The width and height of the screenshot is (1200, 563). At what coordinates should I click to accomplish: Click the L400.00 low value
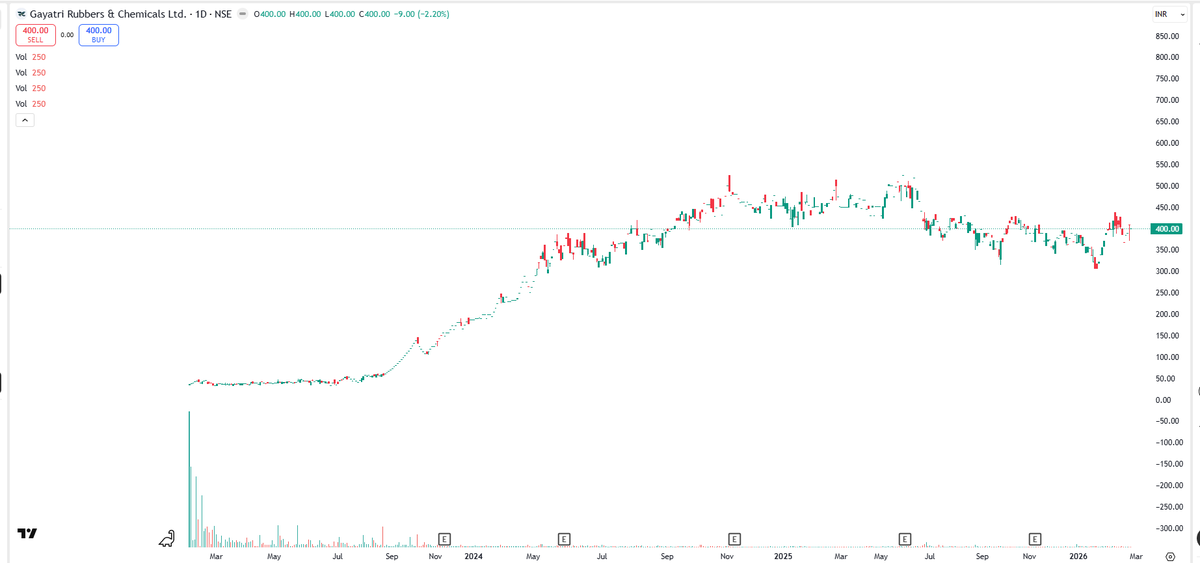(x=340, y=14)
